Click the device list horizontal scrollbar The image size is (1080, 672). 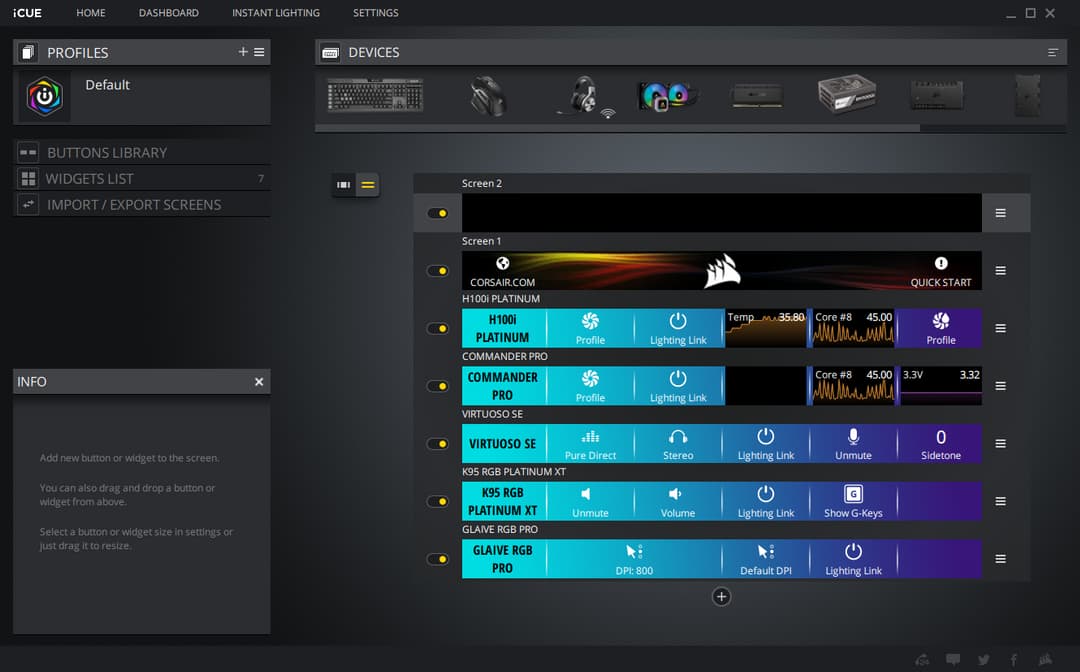pyautogui.click(x=617, y=128)
